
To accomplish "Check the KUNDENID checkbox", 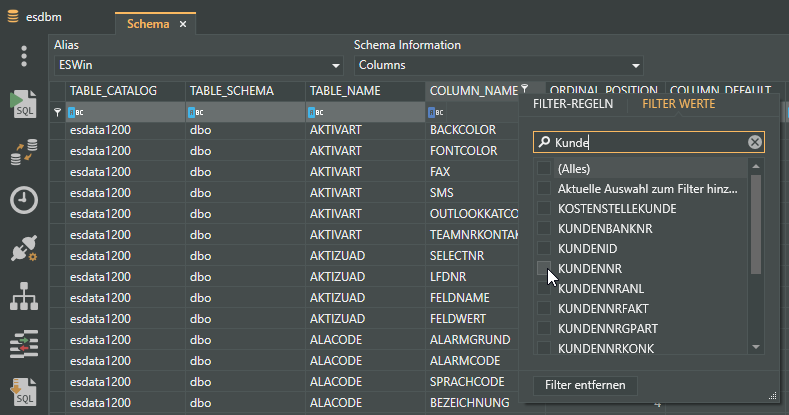I will [543, 248].
